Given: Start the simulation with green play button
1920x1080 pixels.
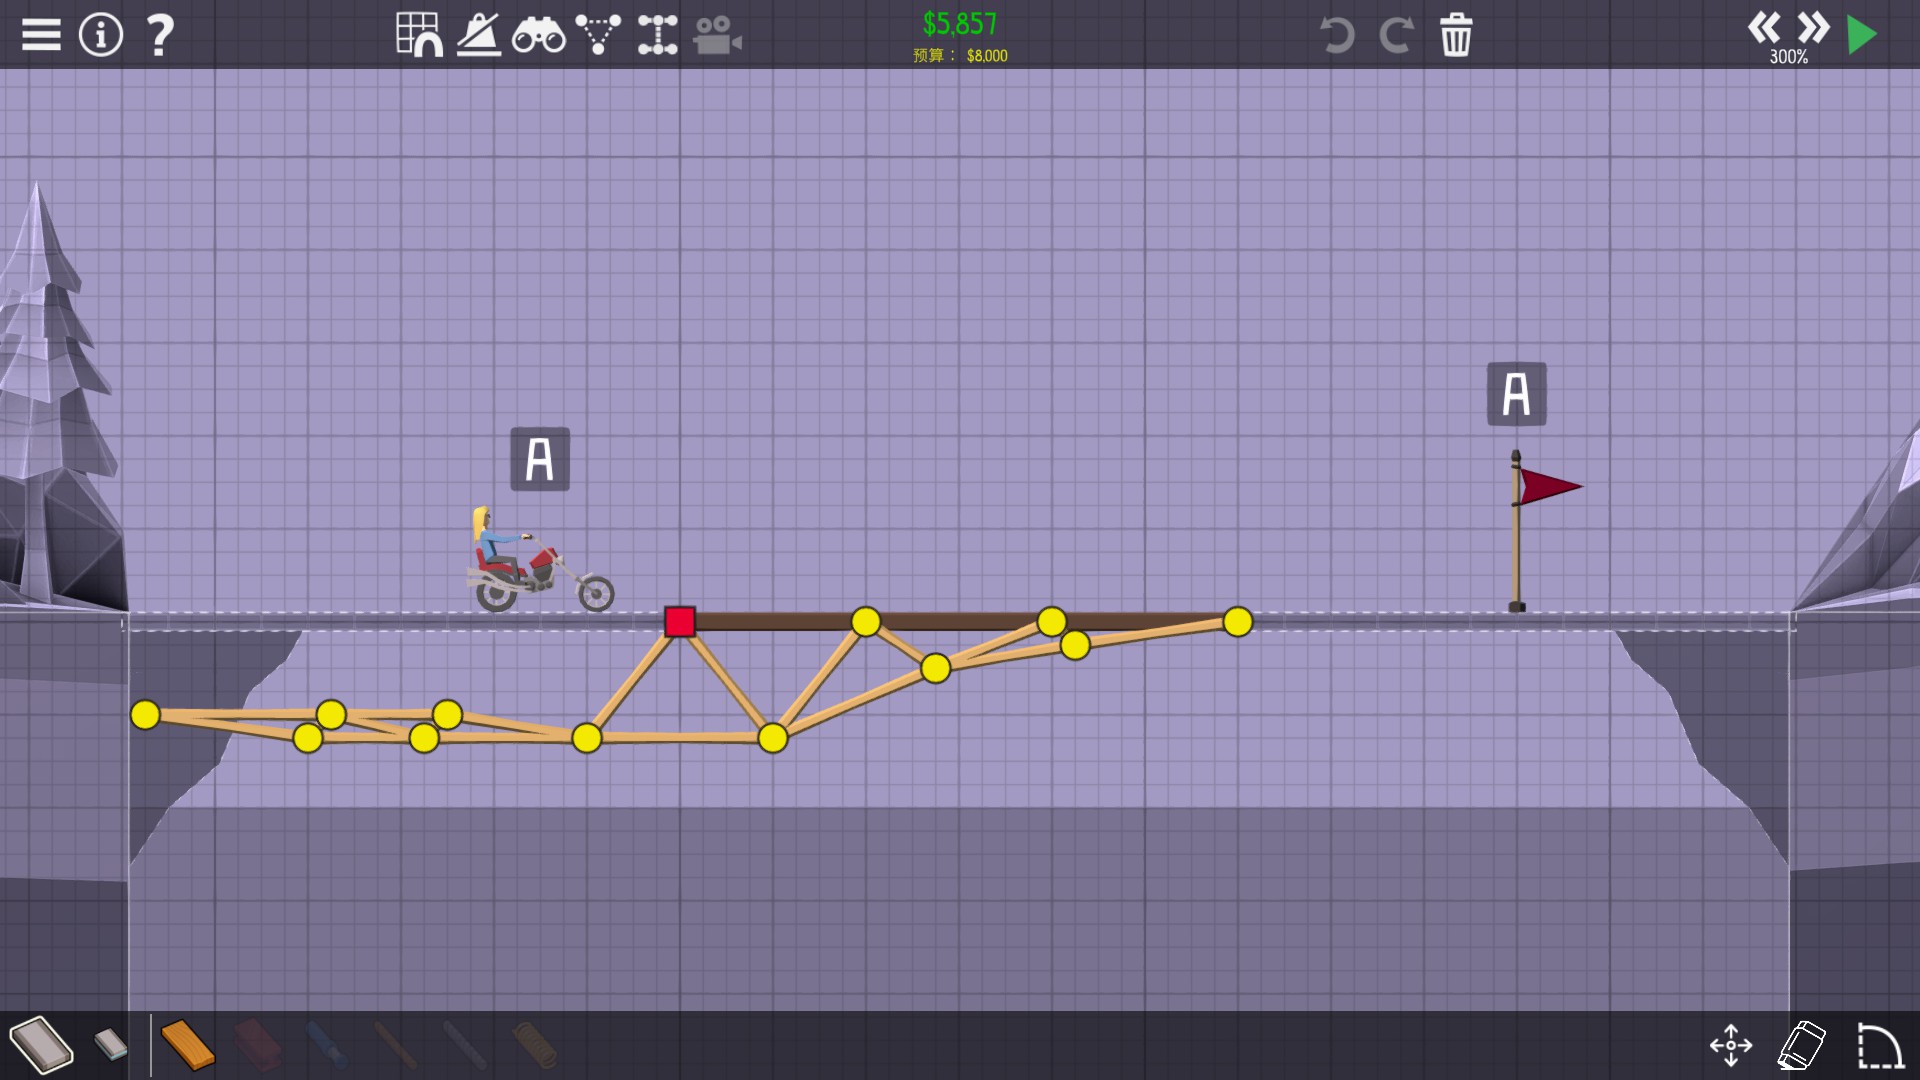Looking at the screenshot, I should click(x=1862, y=35).
